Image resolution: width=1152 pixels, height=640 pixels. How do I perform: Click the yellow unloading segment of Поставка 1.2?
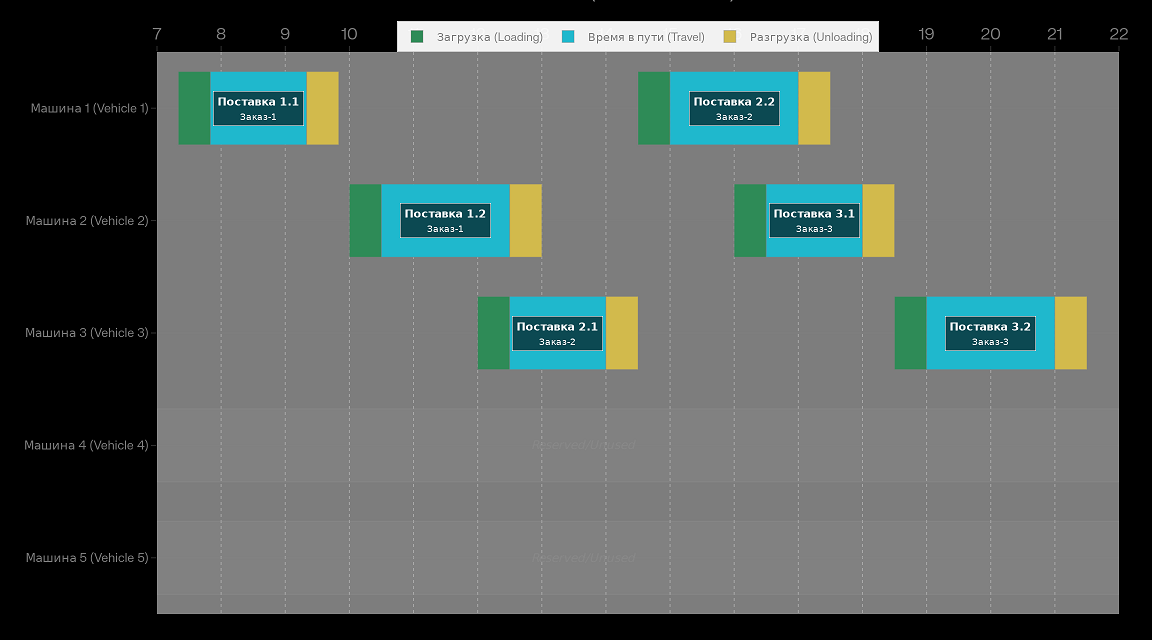pos(526,220)
